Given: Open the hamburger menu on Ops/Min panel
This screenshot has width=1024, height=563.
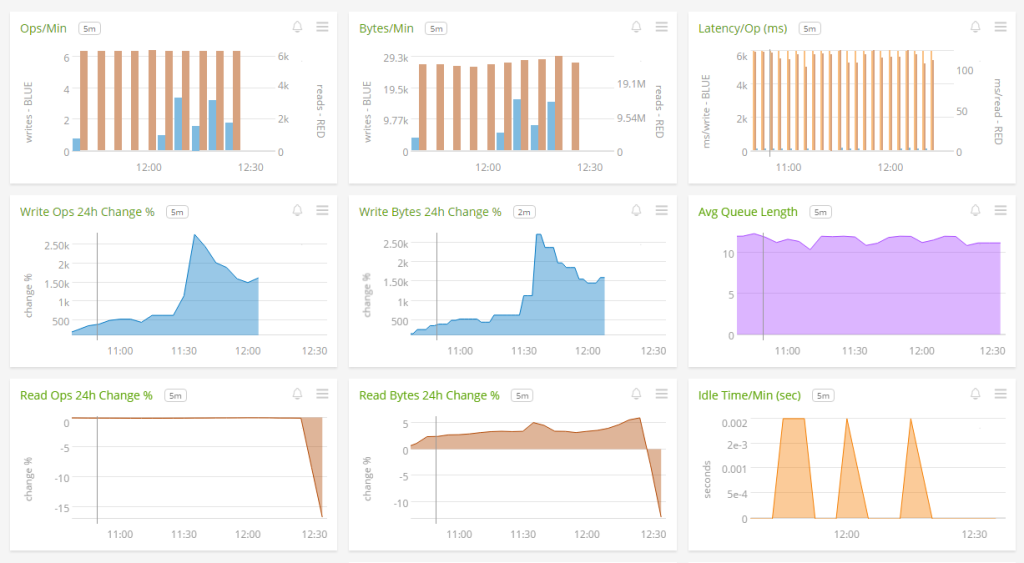Looking at the screenshot, I should [322, 27].
